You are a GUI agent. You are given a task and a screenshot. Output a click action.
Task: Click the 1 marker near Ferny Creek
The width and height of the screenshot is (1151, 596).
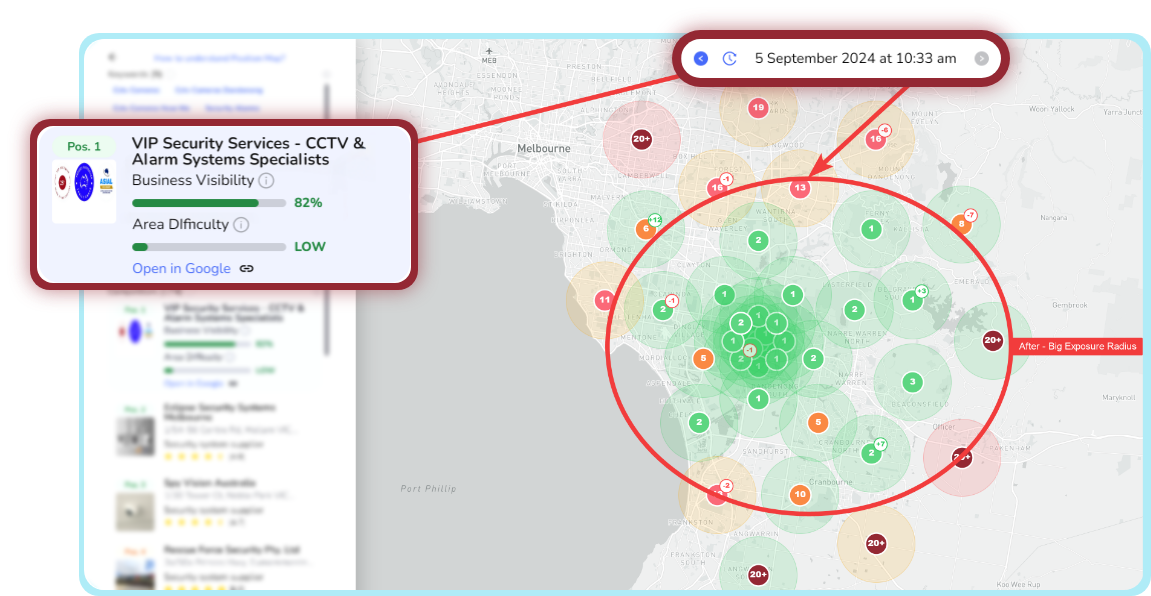(x=871, y=230)
